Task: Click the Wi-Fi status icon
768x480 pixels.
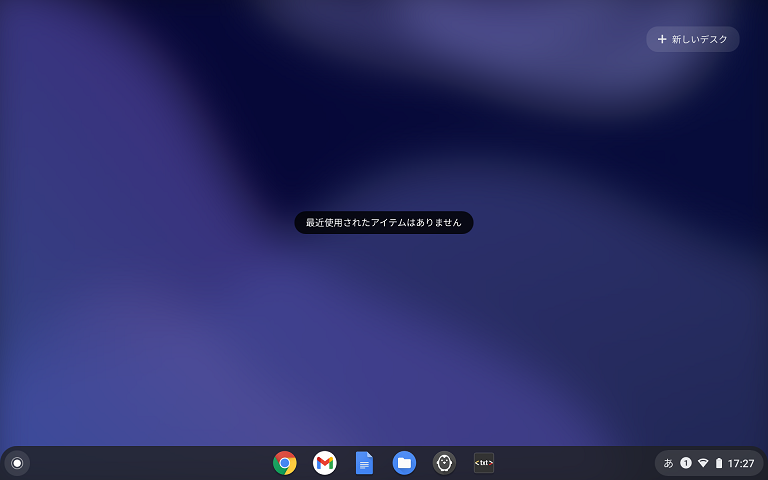Action: pyautogui.click(x=703, y=463)
